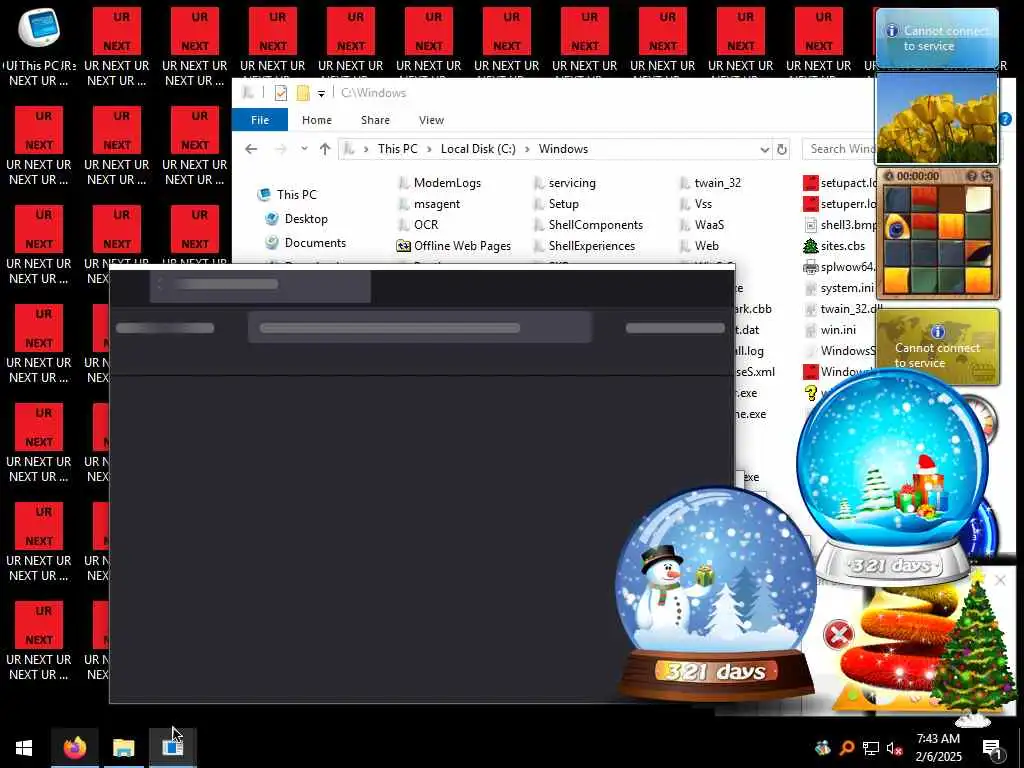The image size is (1024, 768).
Task: Select the Offline Web Pages folder
Action: point(454,246)
